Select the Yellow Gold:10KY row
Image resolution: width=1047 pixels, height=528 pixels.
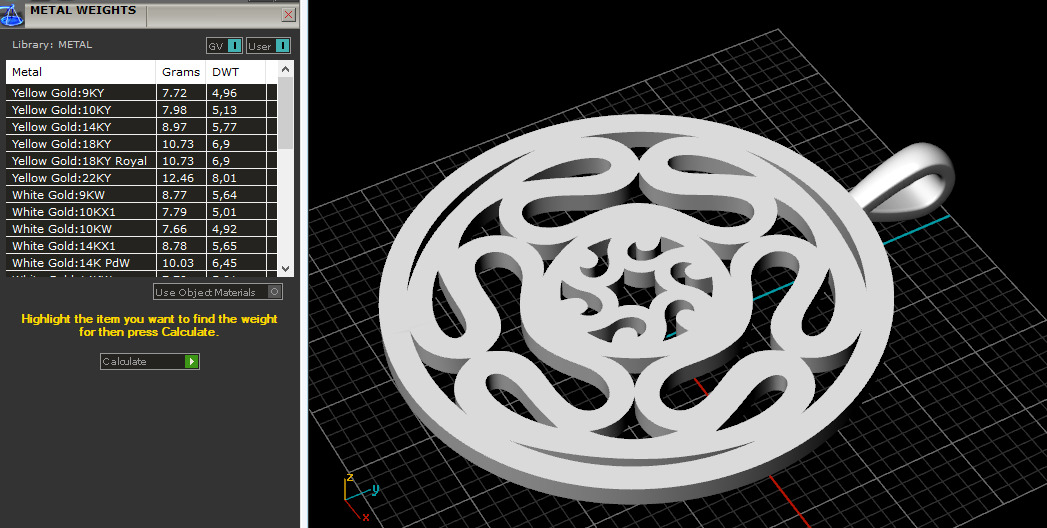pos(142,109)
